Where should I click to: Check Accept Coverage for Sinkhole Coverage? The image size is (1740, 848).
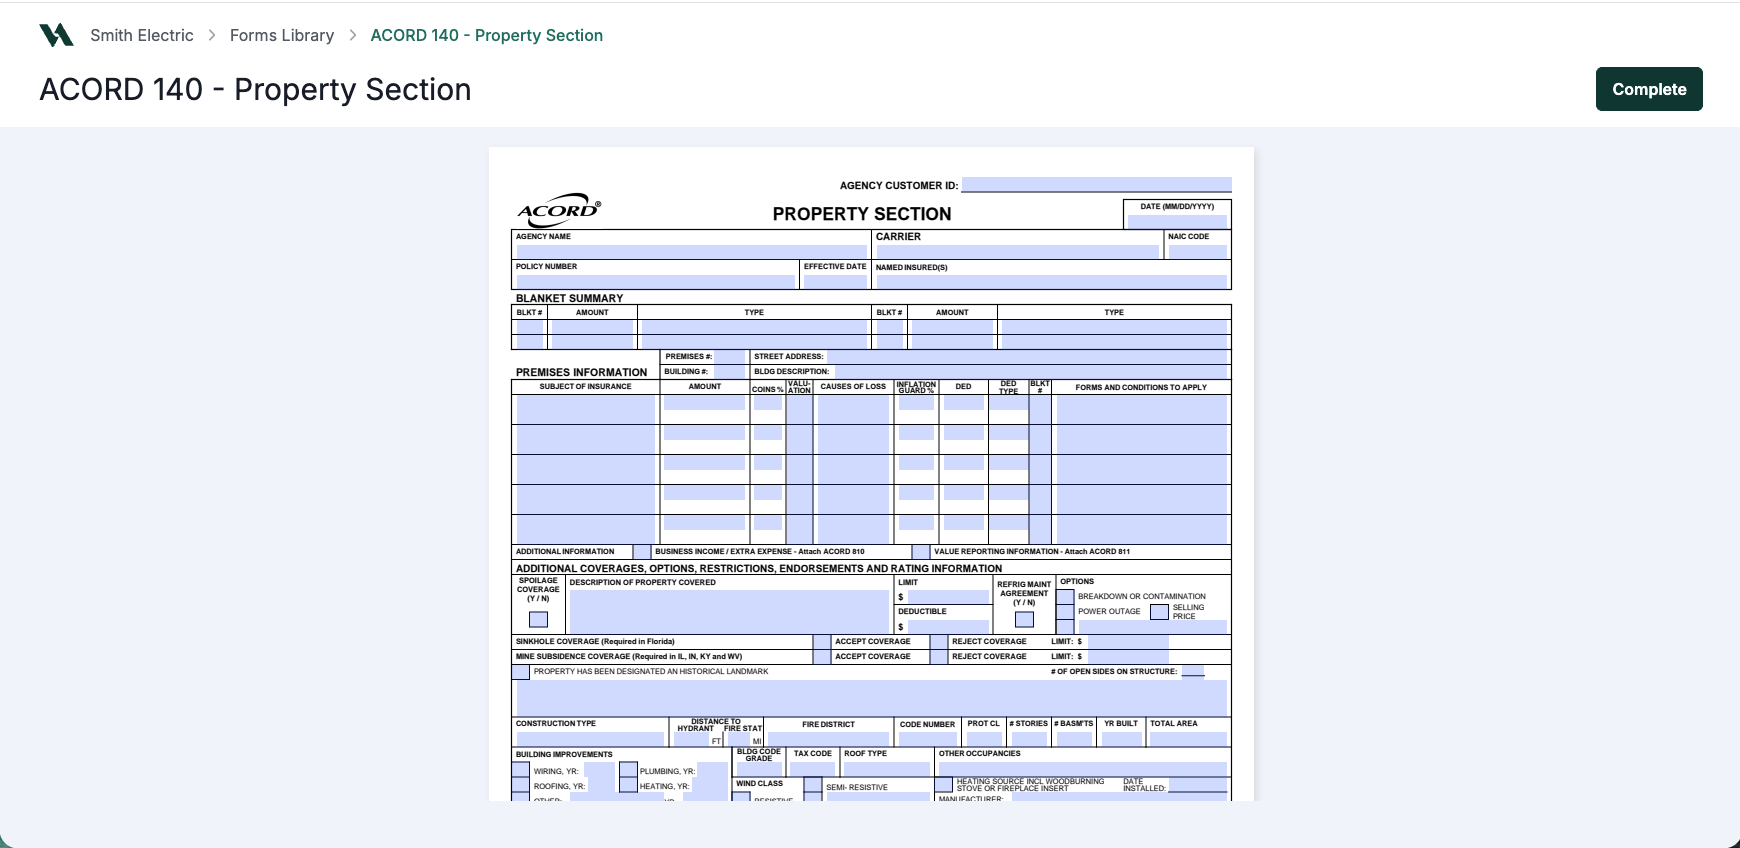pos(821,642)
